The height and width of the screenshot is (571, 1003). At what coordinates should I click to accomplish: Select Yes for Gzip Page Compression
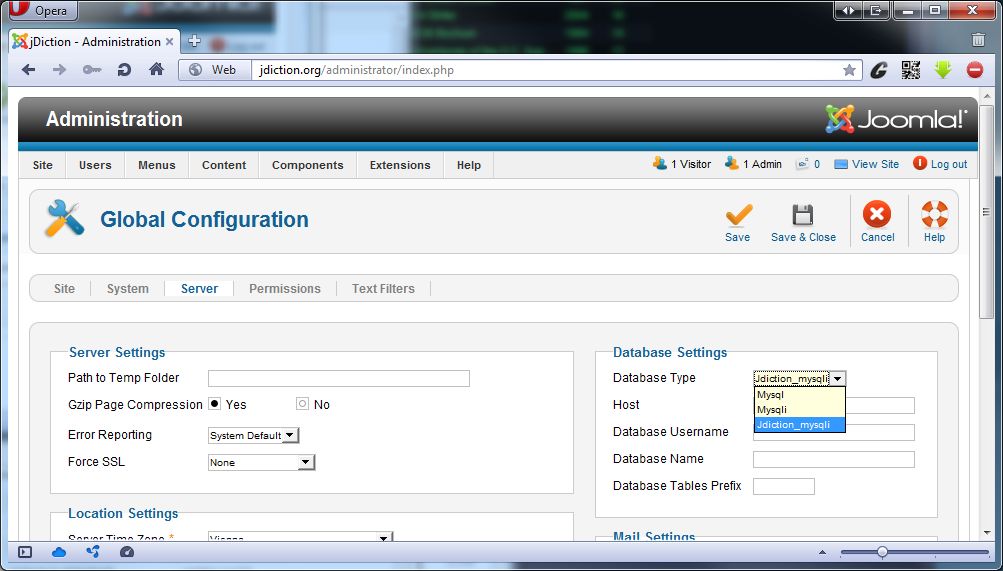point(214,404)
